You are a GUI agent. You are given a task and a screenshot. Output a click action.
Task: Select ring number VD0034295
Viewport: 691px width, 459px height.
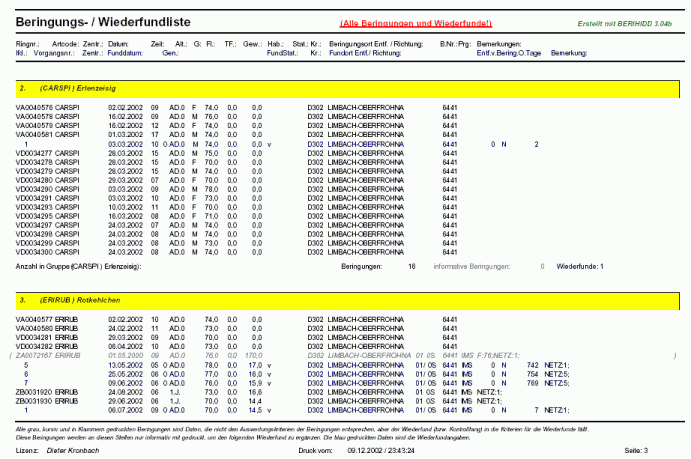pyautogui.click(x=34, y=216)
